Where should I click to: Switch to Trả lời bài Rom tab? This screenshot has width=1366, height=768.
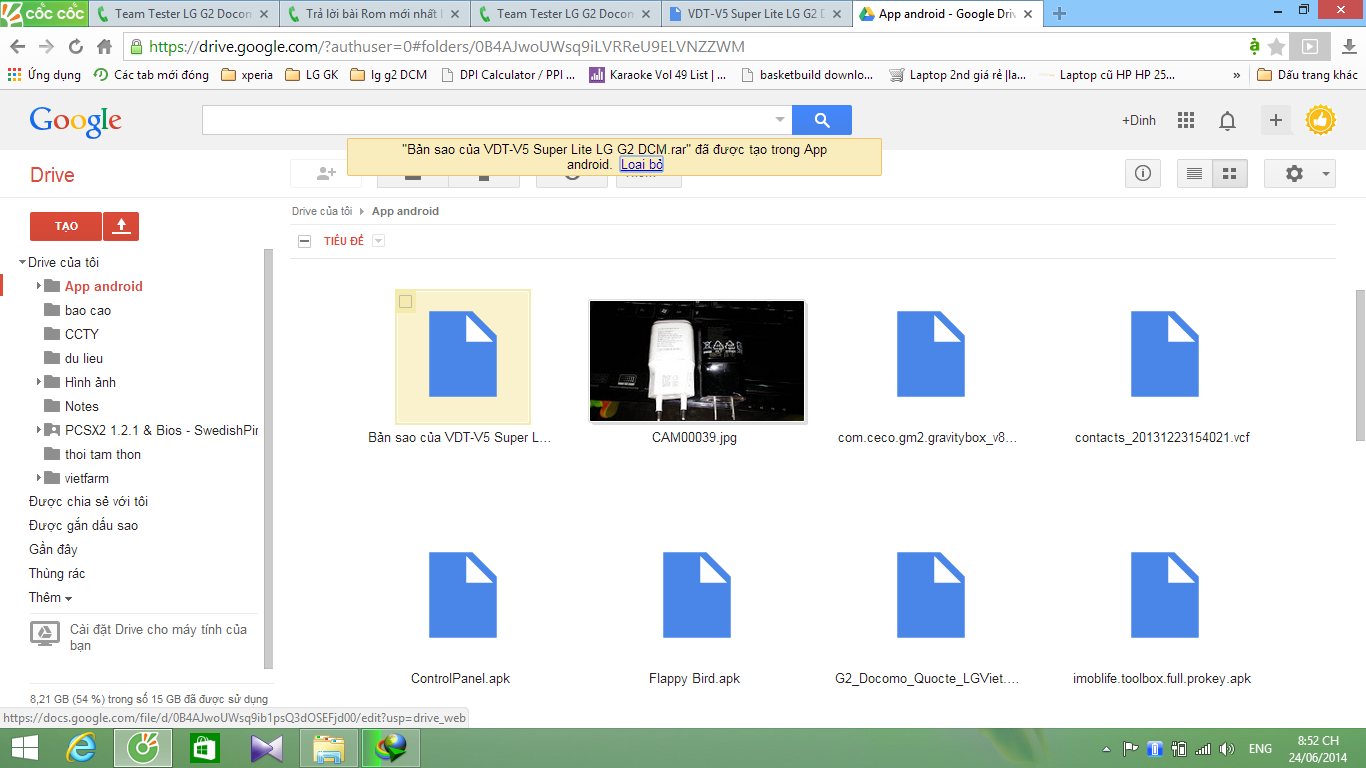375,14
